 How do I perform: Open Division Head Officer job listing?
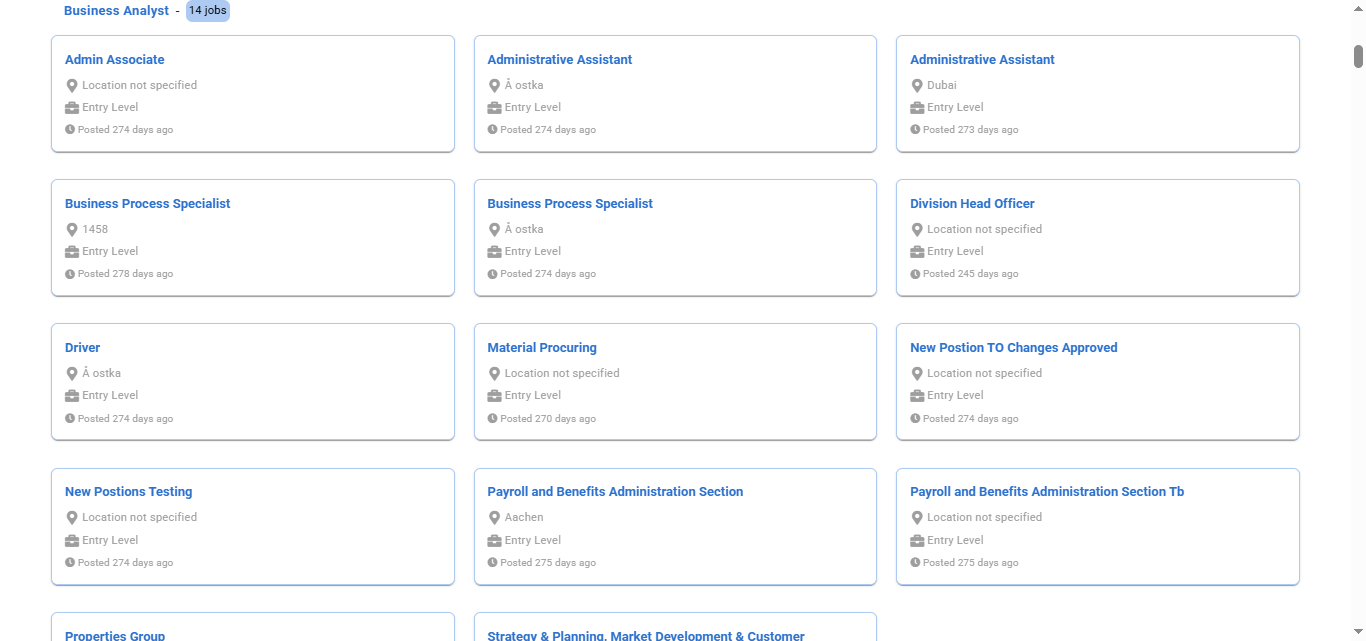[972, 204]
